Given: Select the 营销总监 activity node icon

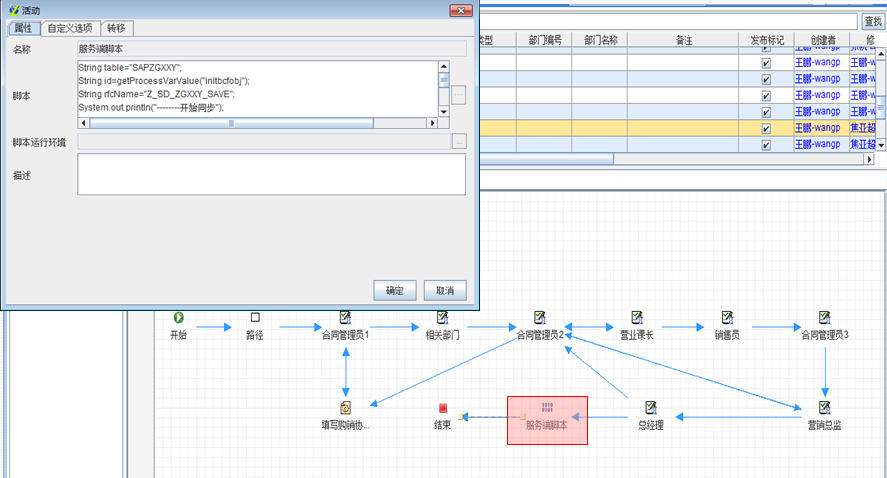Looking at the screenshot, I should 824,408.
